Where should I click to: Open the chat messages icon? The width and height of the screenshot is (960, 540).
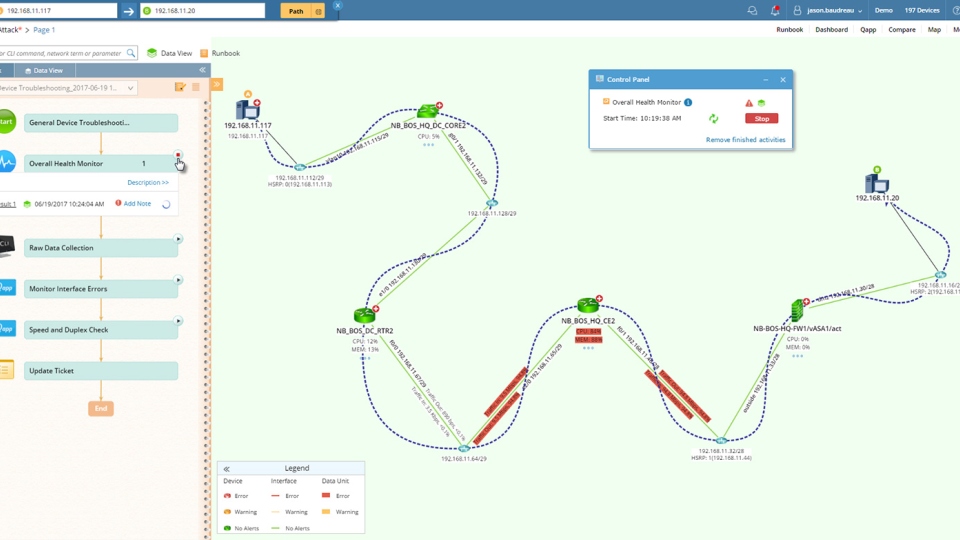point(752,11)
